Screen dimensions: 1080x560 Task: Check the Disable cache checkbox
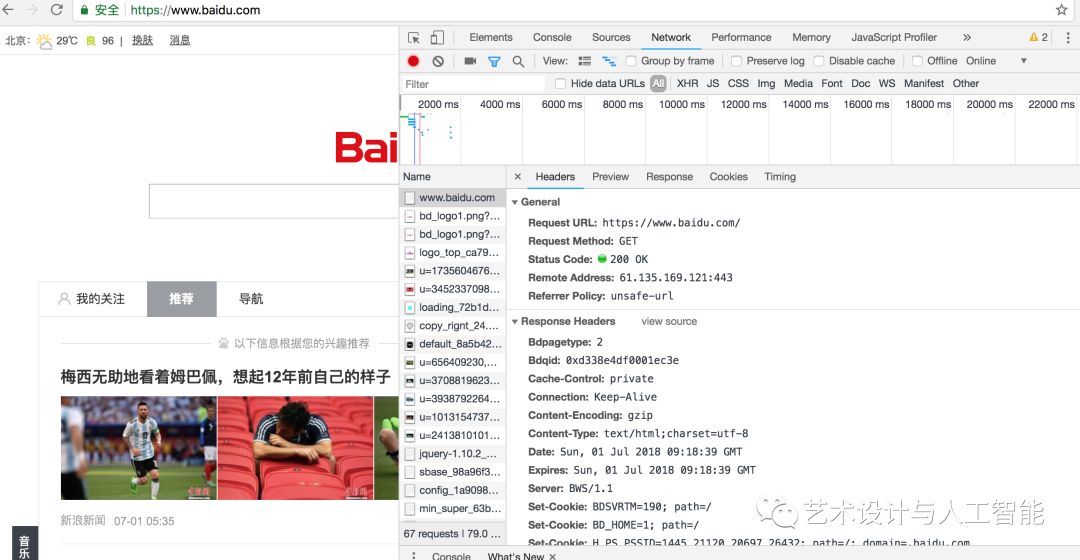click(x=819, y=61)
